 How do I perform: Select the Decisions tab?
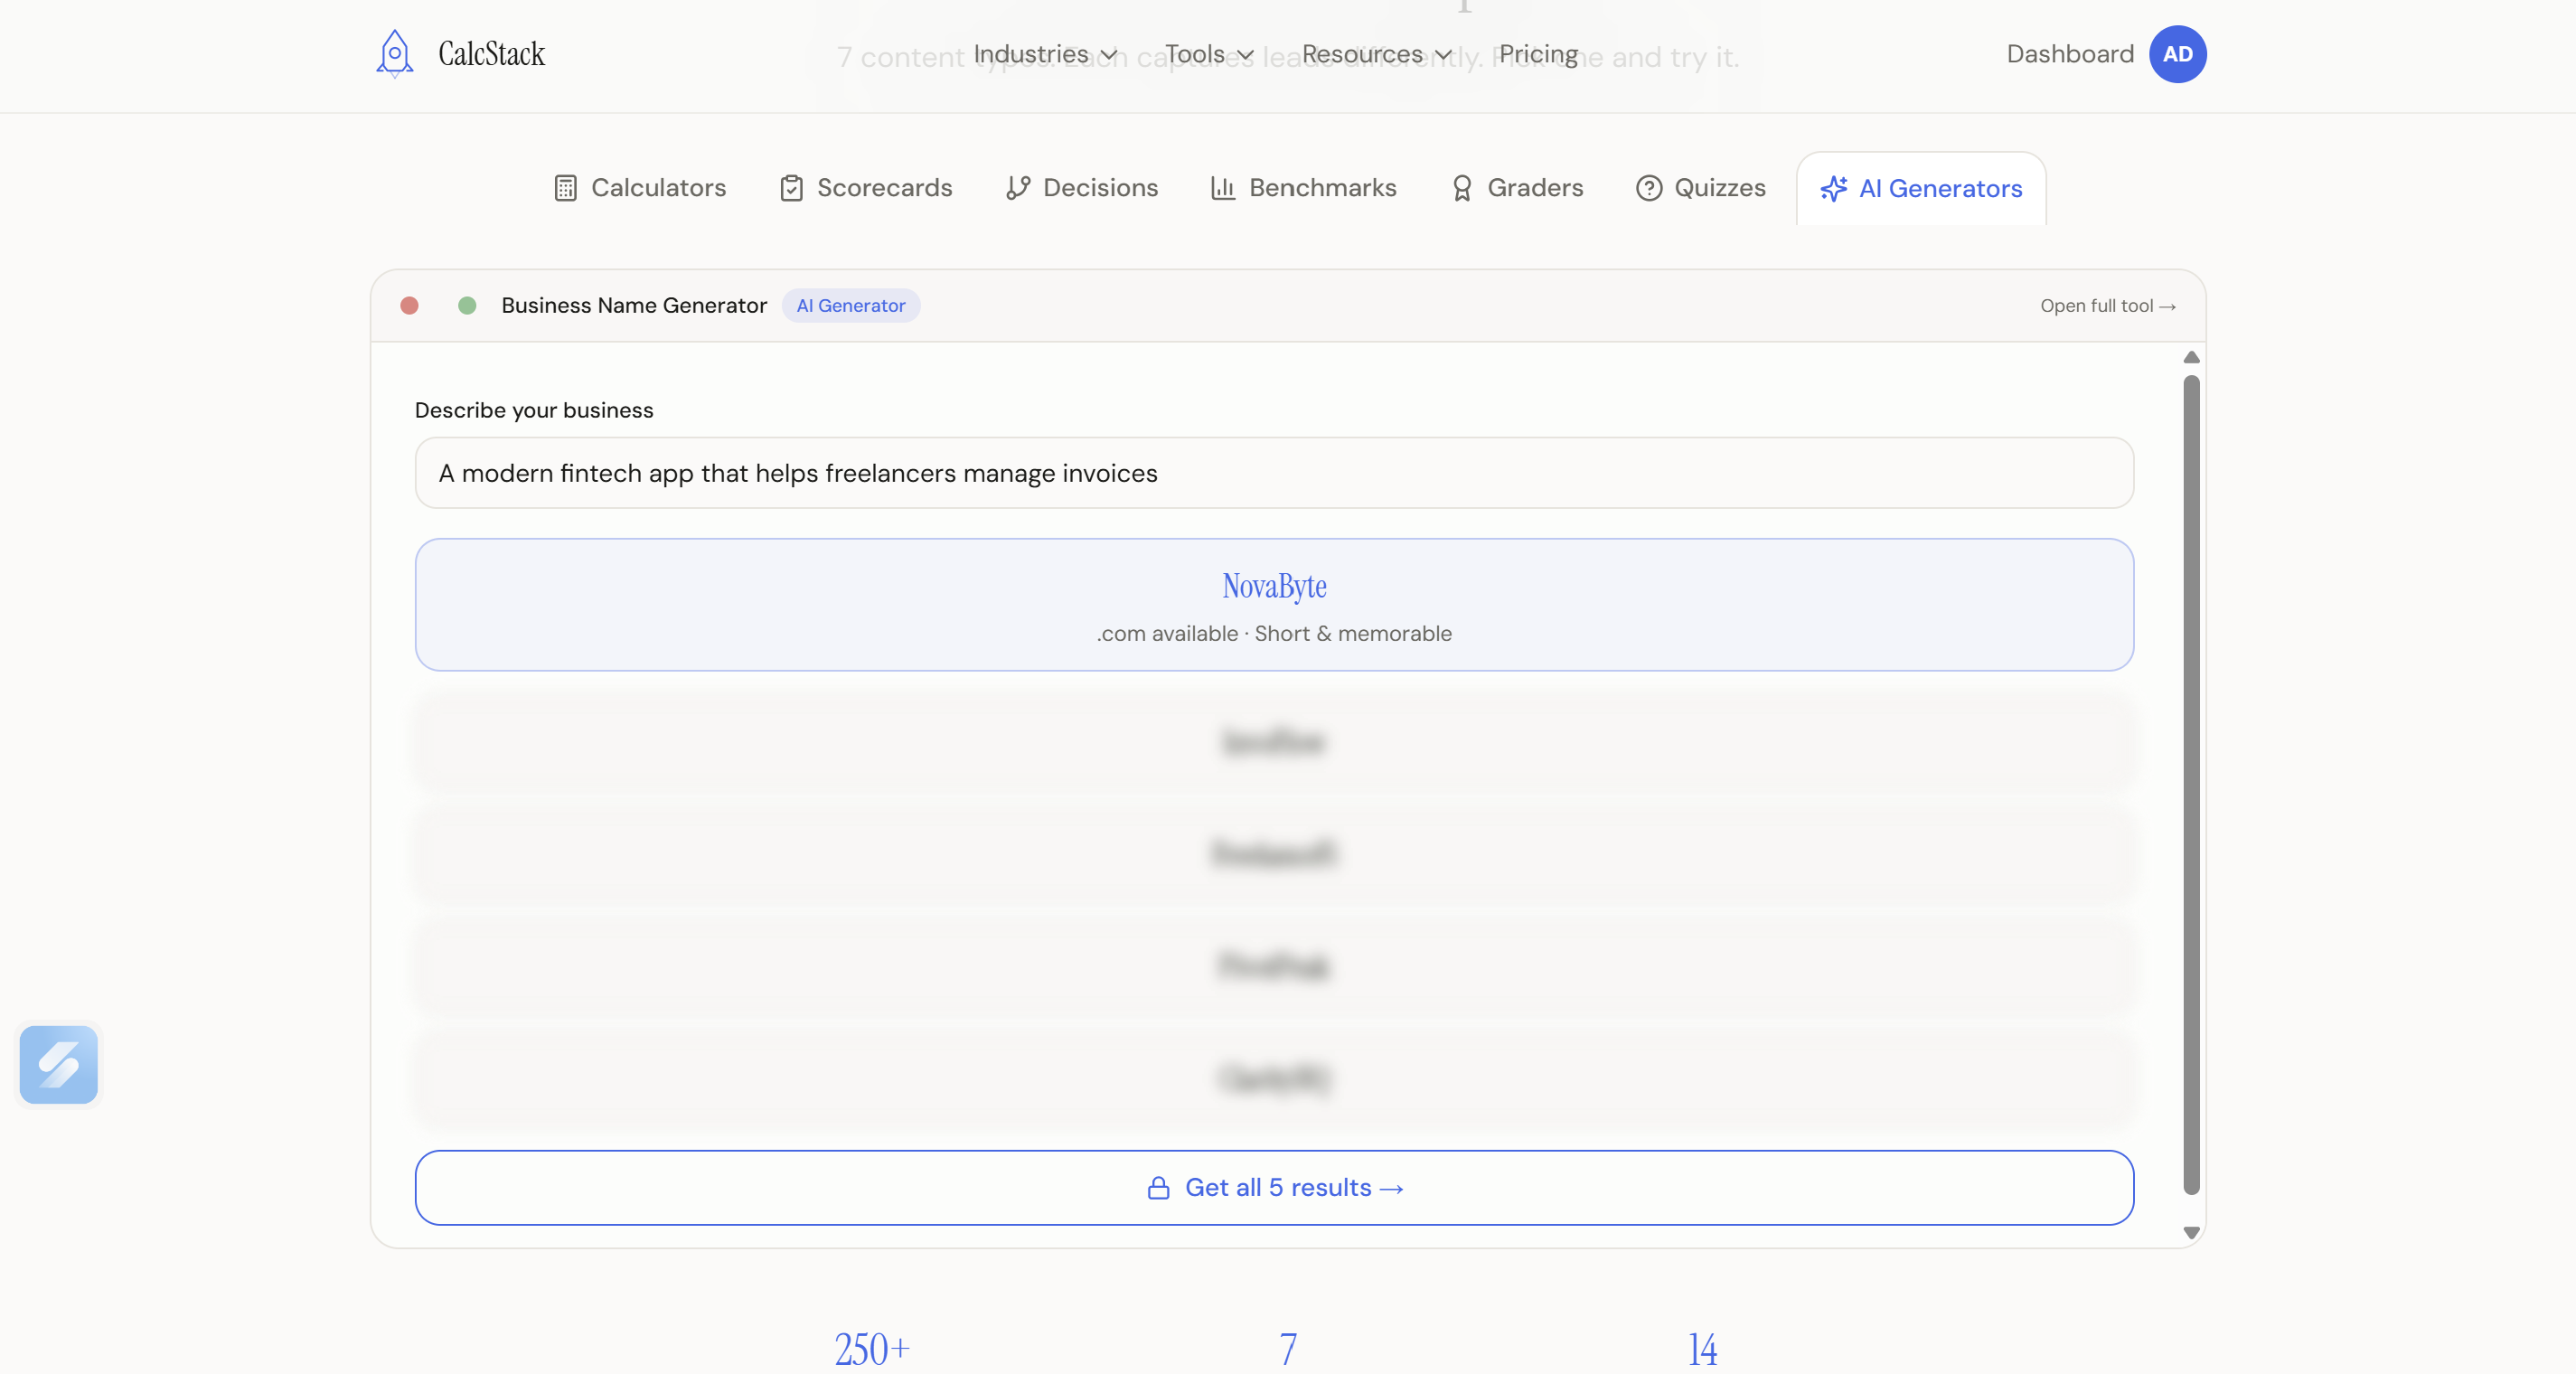tap(1082, 188)
